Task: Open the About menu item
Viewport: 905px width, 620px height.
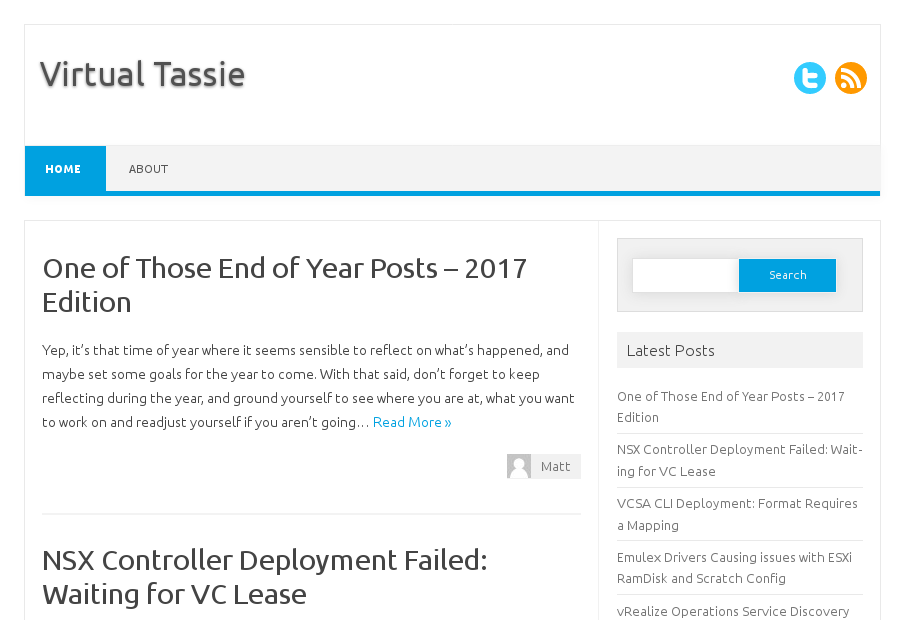Action: 148,169
